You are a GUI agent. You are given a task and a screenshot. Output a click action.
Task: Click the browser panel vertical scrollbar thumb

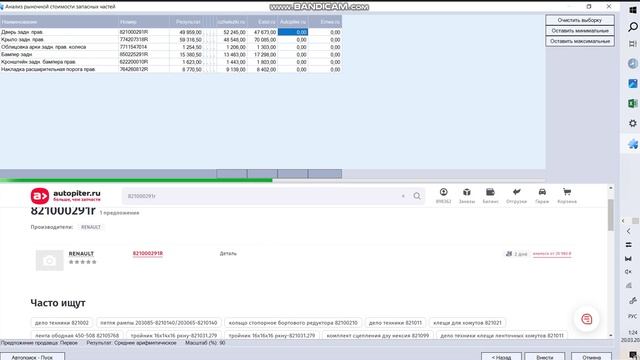[x=611, y=215]
